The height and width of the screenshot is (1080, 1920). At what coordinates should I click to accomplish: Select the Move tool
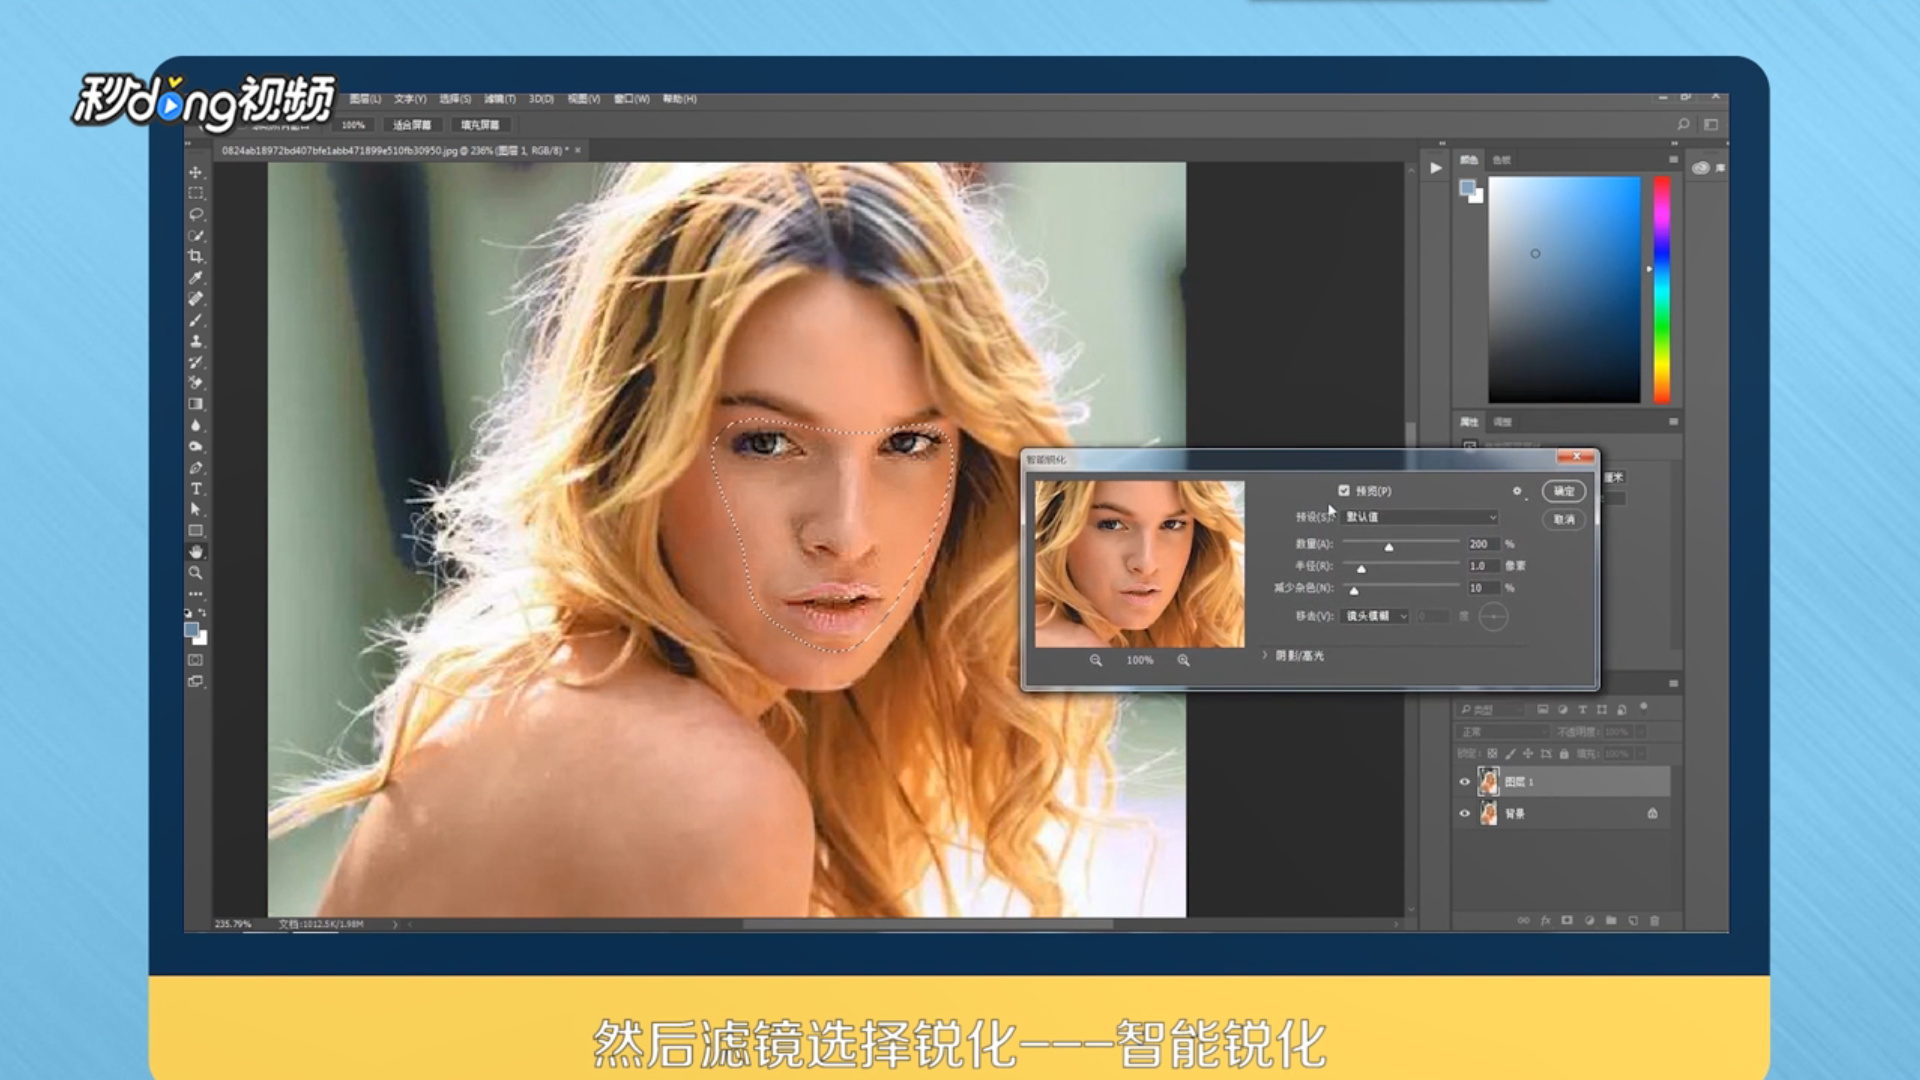point(196,172)
